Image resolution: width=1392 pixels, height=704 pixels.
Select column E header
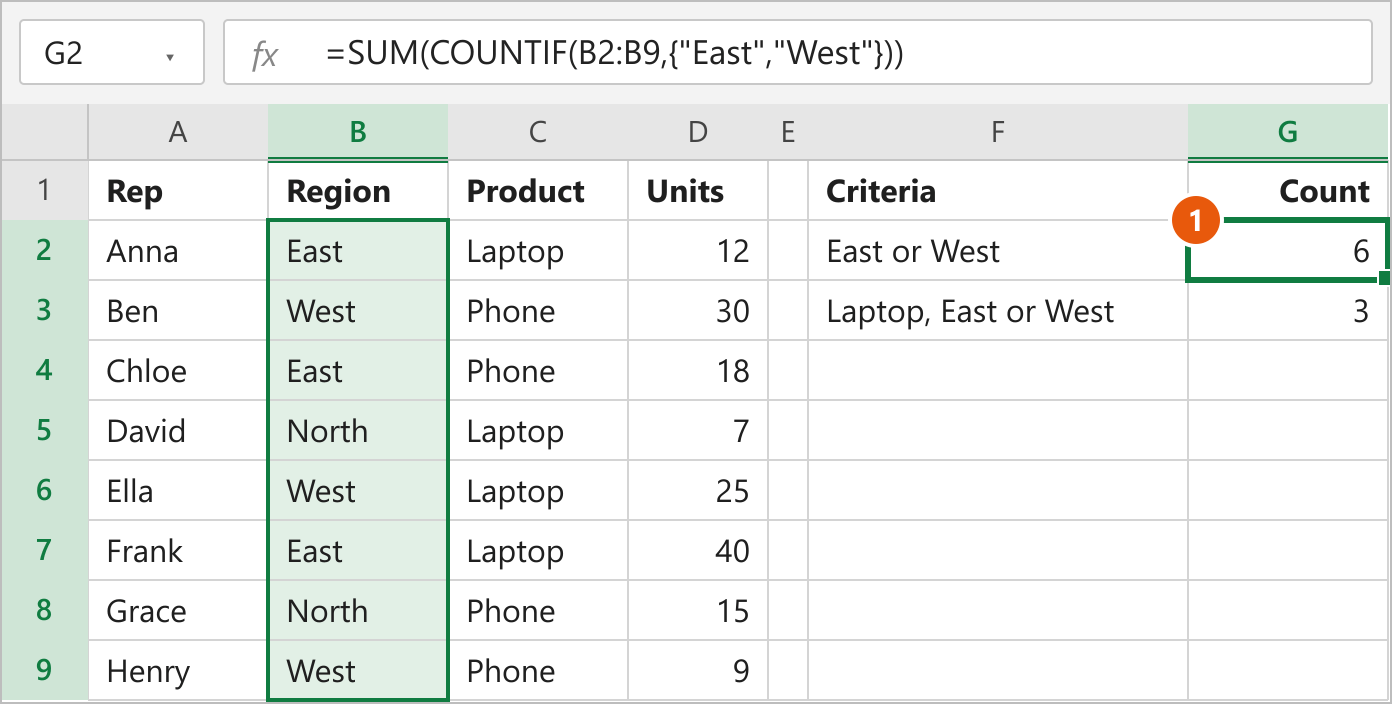click(x=788, y=131)
